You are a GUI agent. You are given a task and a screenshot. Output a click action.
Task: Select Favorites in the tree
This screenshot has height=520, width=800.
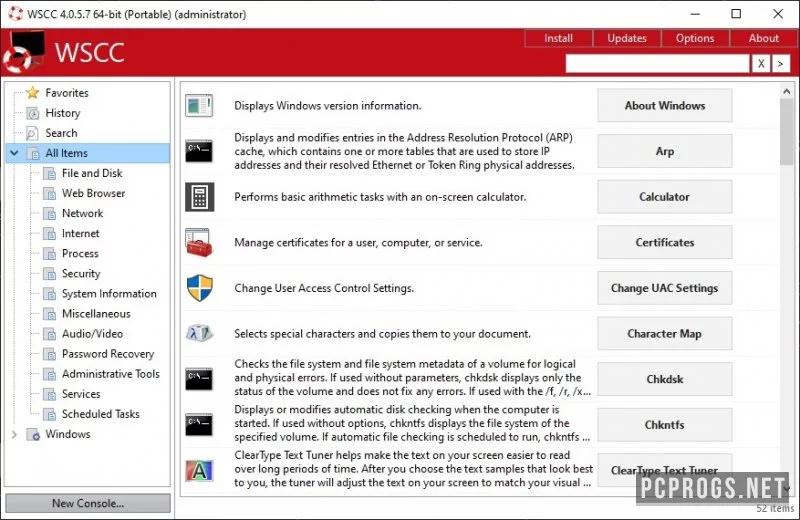pyautogui.click(x=67, y=93)
